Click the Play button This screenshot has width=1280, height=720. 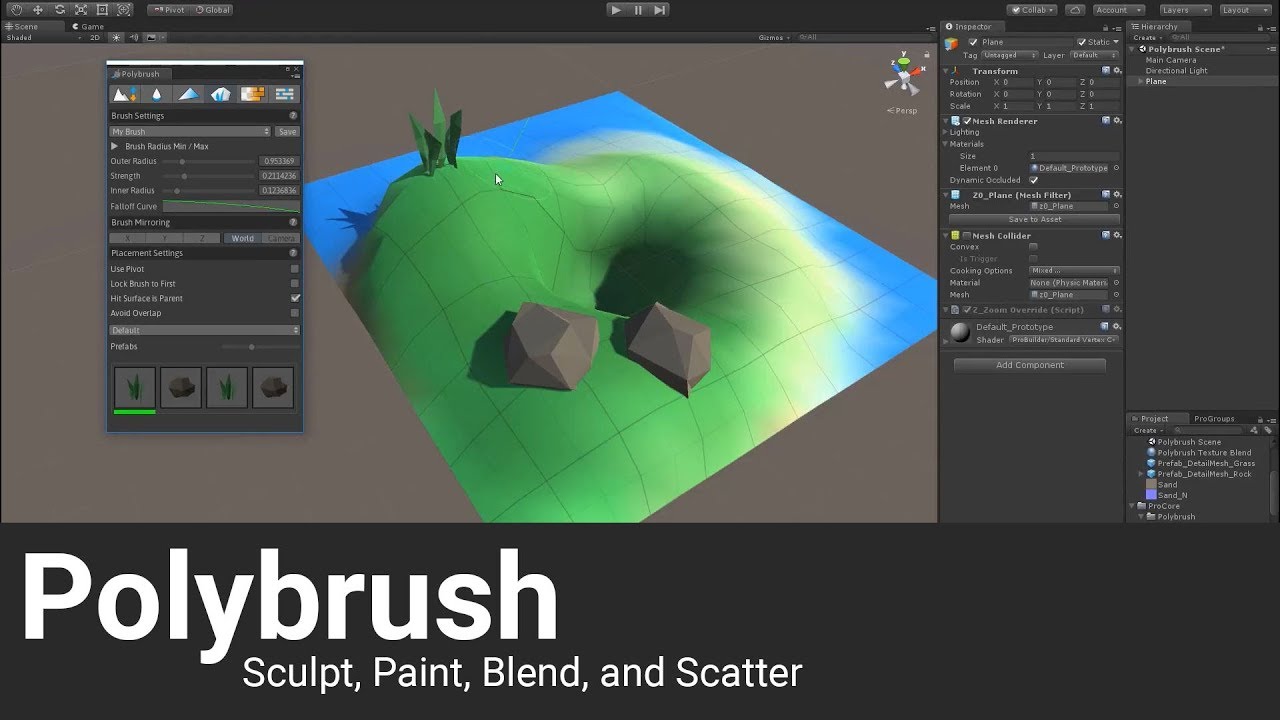616,10
